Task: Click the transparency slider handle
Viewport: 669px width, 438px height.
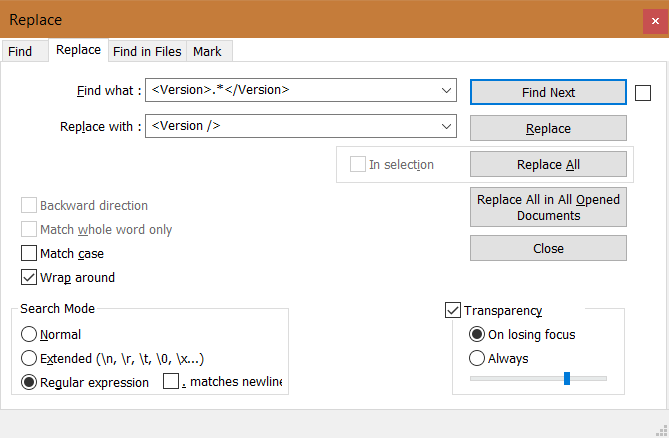Action: 567,378
